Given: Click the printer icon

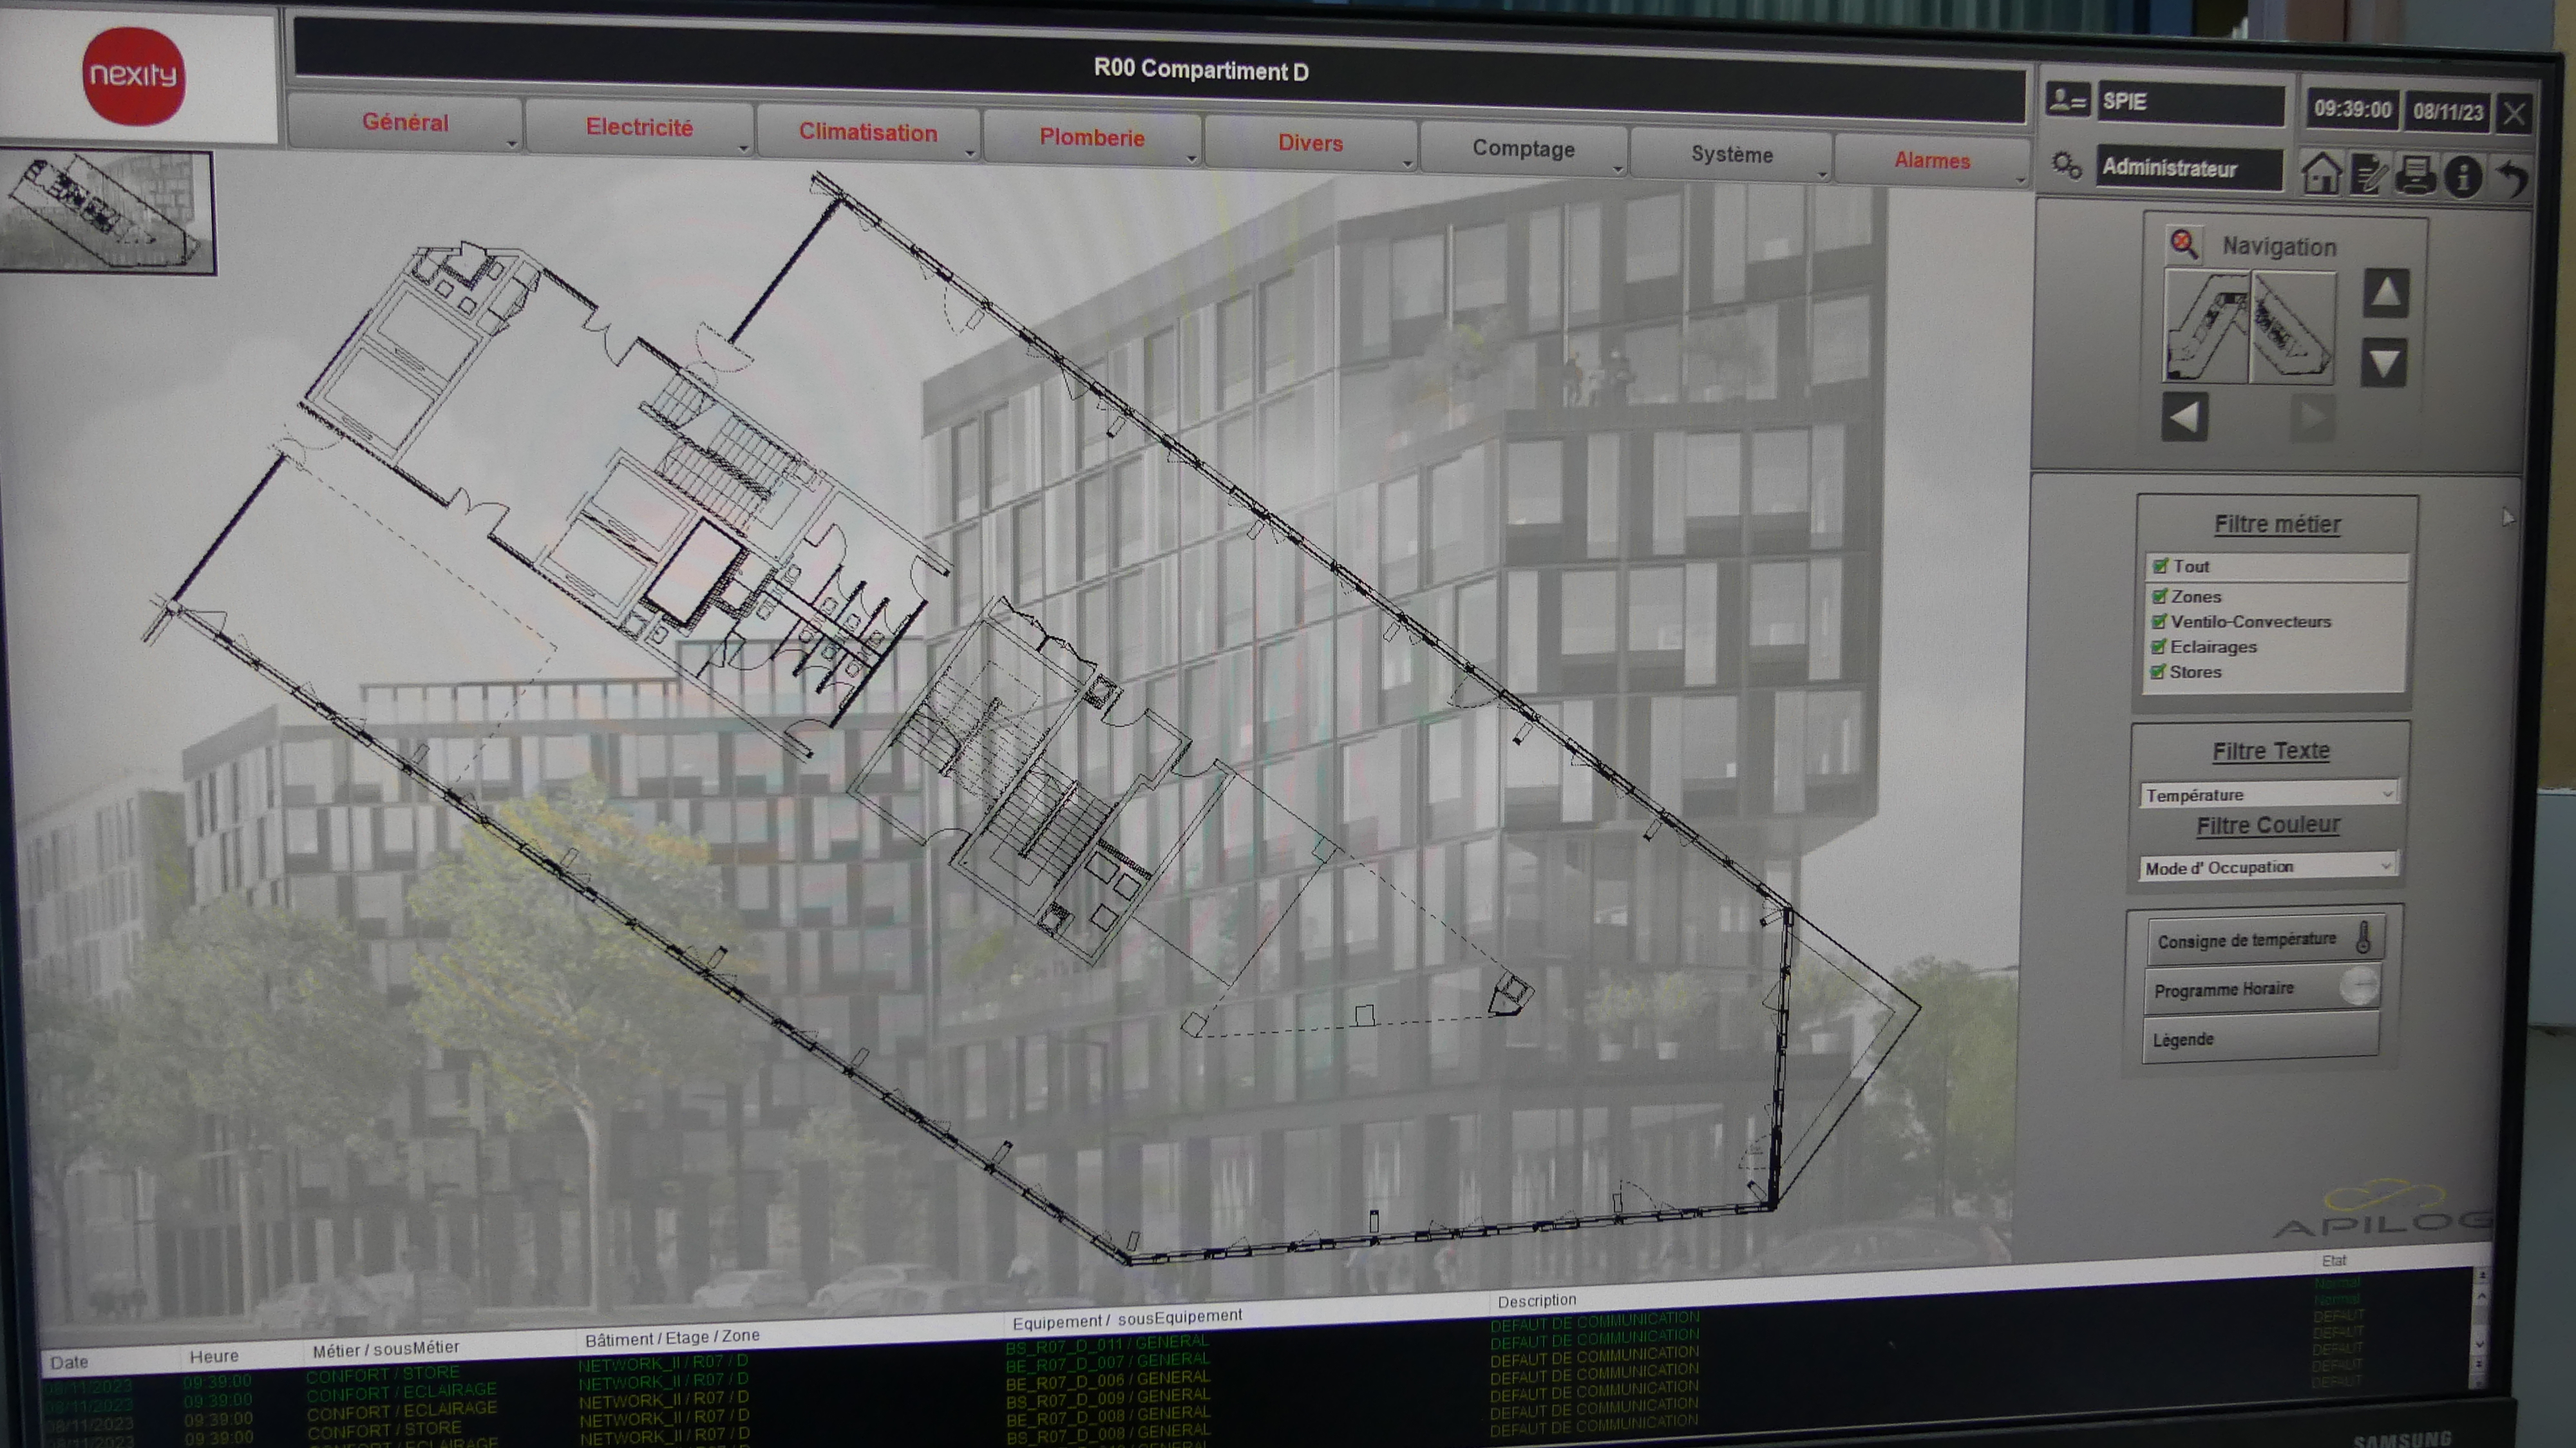Looking at the screenshot, I should (2416, 176).
